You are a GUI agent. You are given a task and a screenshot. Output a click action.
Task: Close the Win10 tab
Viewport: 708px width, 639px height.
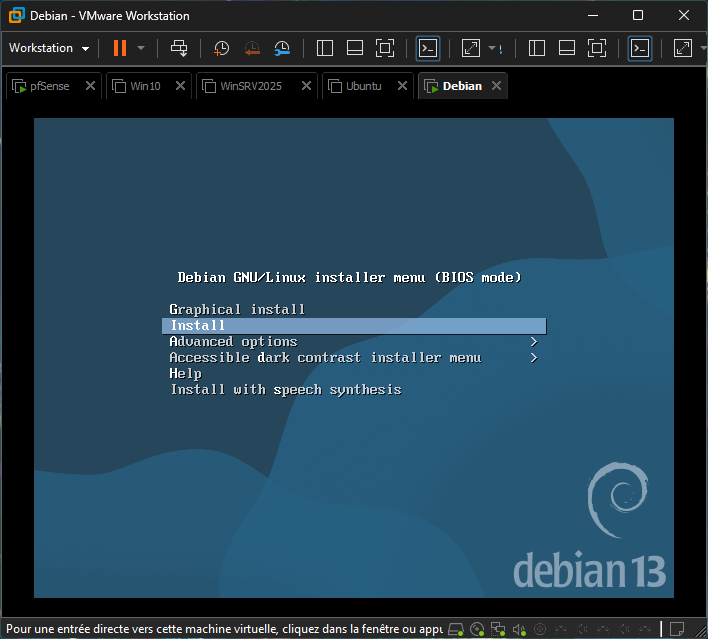(180, 86)
